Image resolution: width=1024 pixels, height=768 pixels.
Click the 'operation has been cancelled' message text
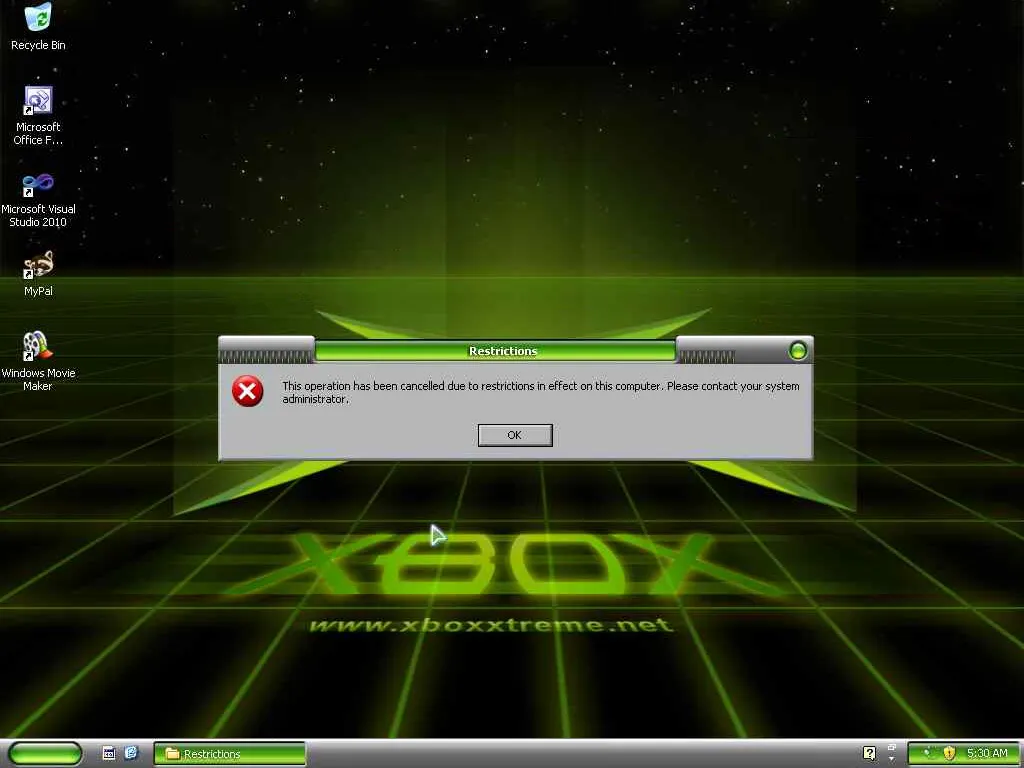tap(541, 392)
